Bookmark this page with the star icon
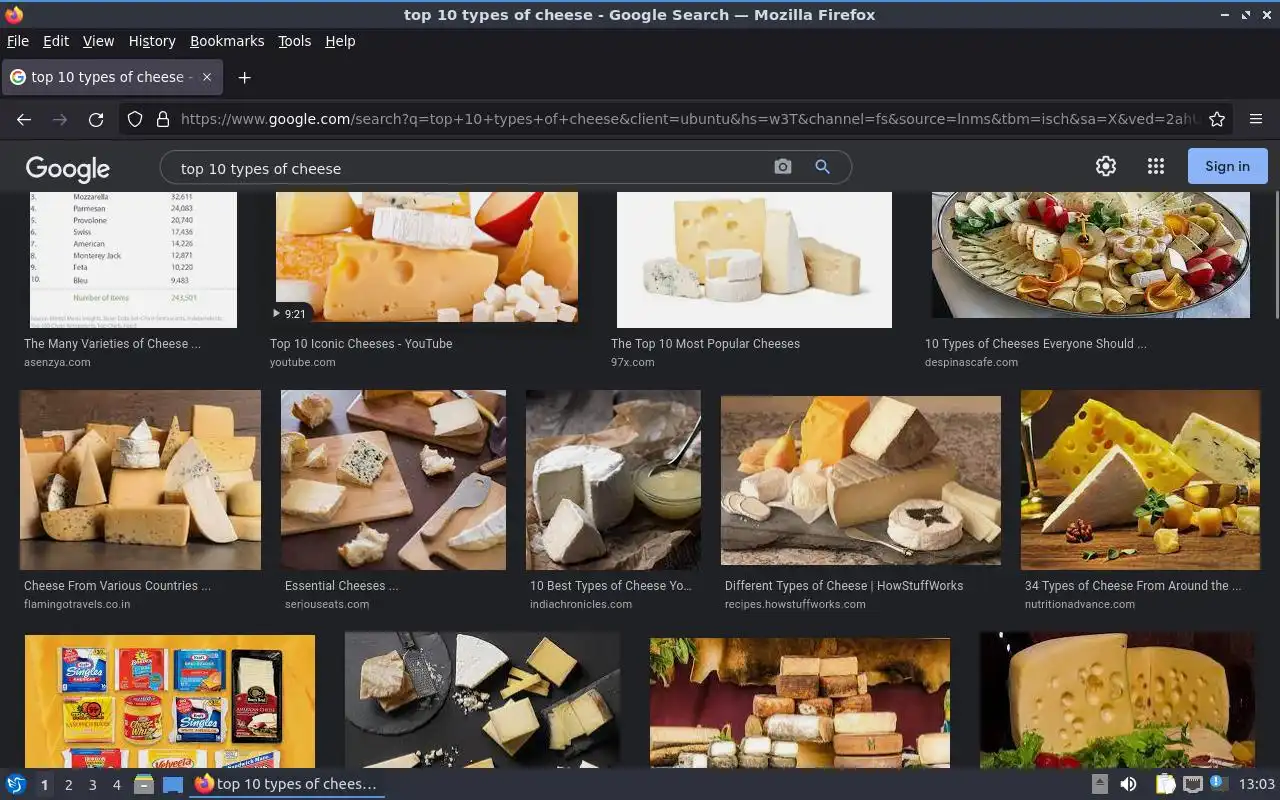1280x800 pixels. (1217, 119)
